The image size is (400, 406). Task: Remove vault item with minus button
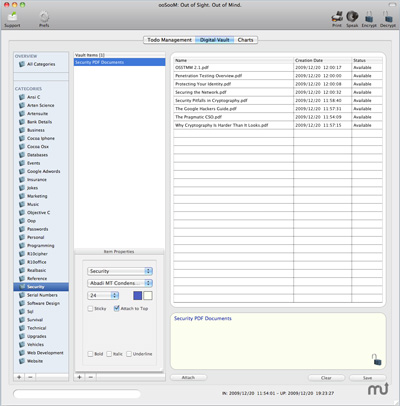click(90, 377)
